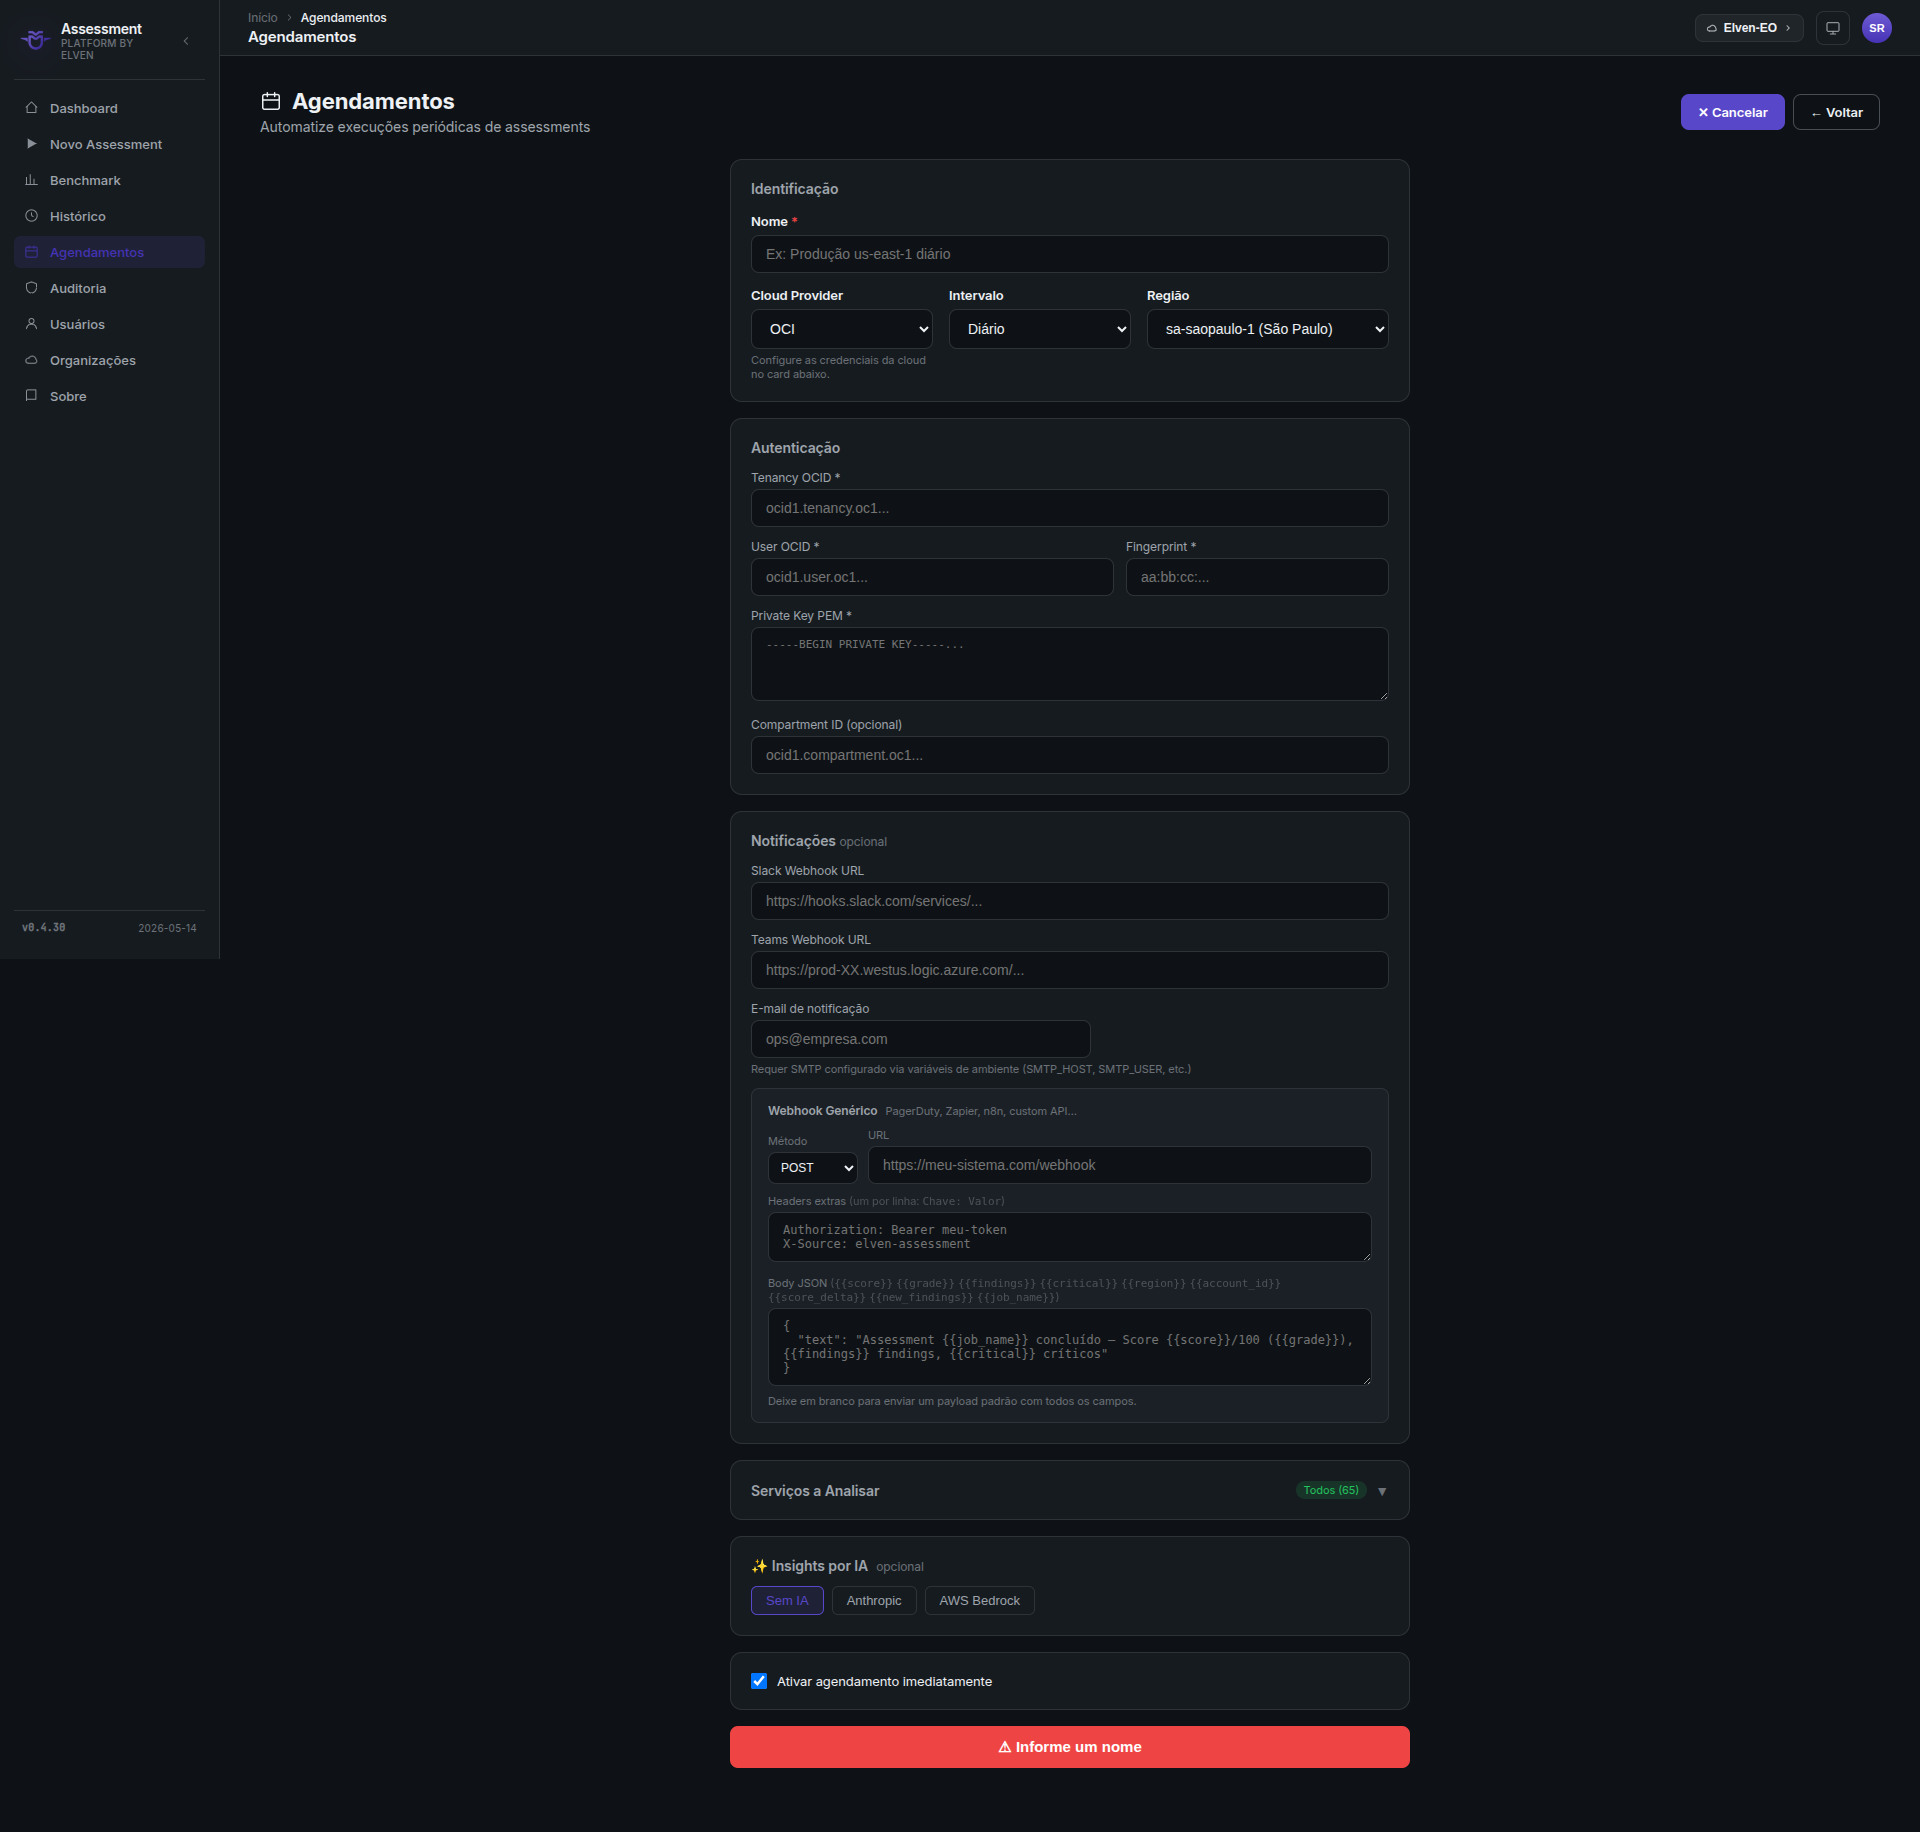The image size is (1920, 1832).
Task: Open Histórico in the sidebar
Action: pyautogui.click(x=109, y=216)
